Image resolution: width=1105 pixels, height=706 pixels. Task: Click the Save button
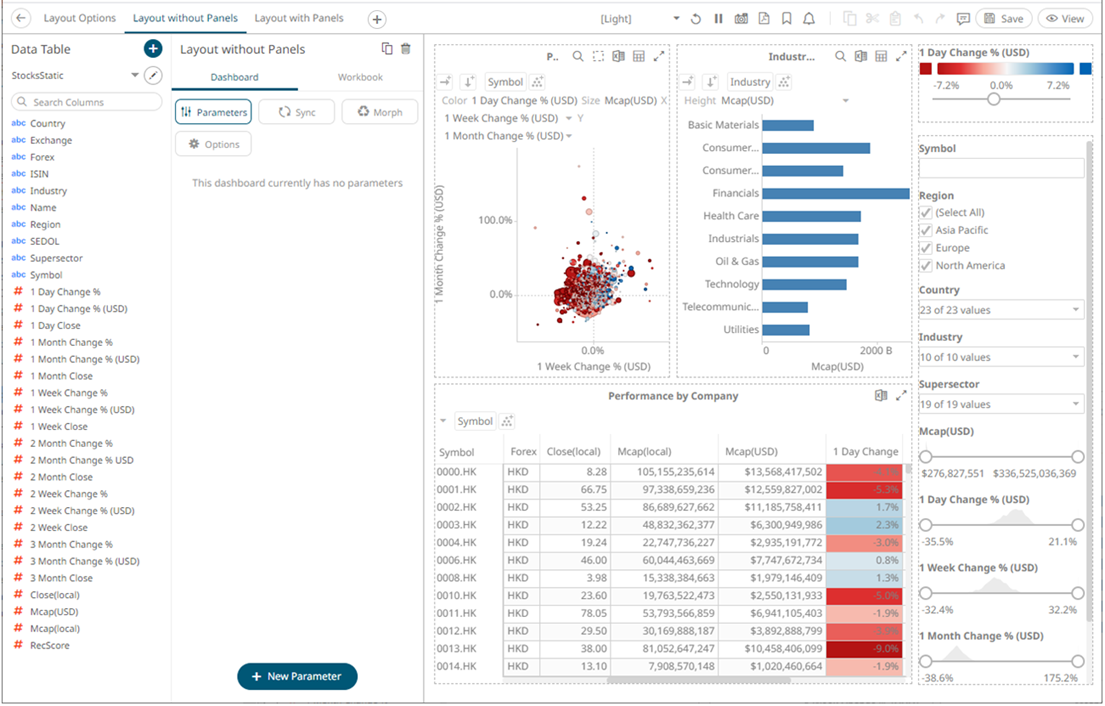1003,19
